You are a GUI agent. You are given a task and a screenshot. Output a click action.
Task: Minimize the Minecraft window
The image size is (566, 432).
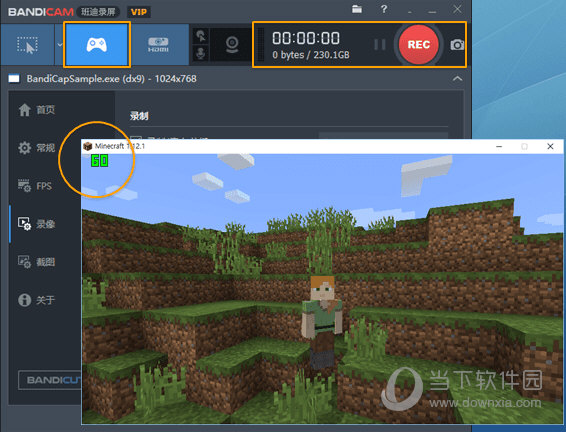(x=499, y=147)
